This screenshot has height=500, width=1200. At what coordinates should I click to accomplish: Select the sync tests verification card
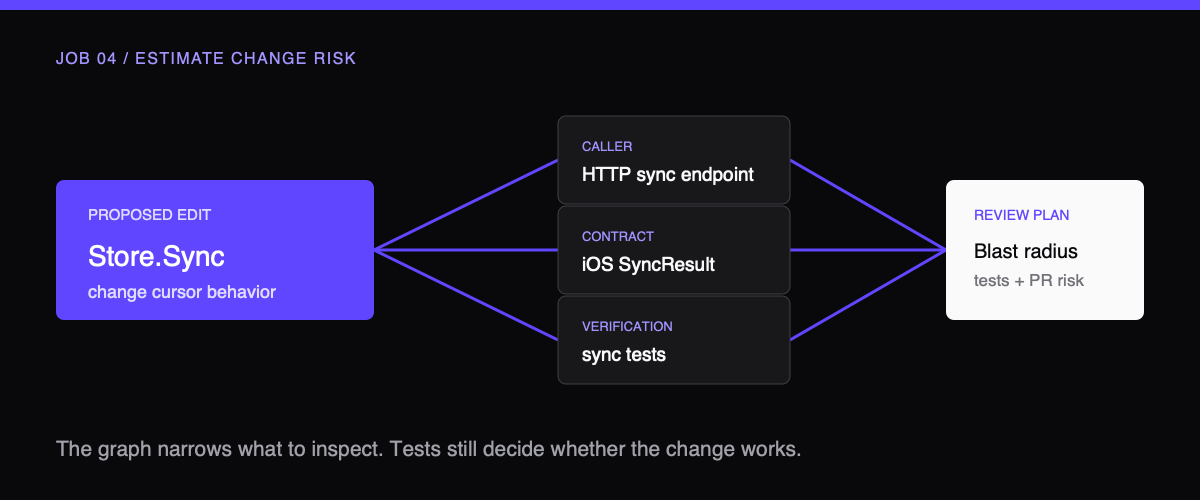[x=674, y=340]
